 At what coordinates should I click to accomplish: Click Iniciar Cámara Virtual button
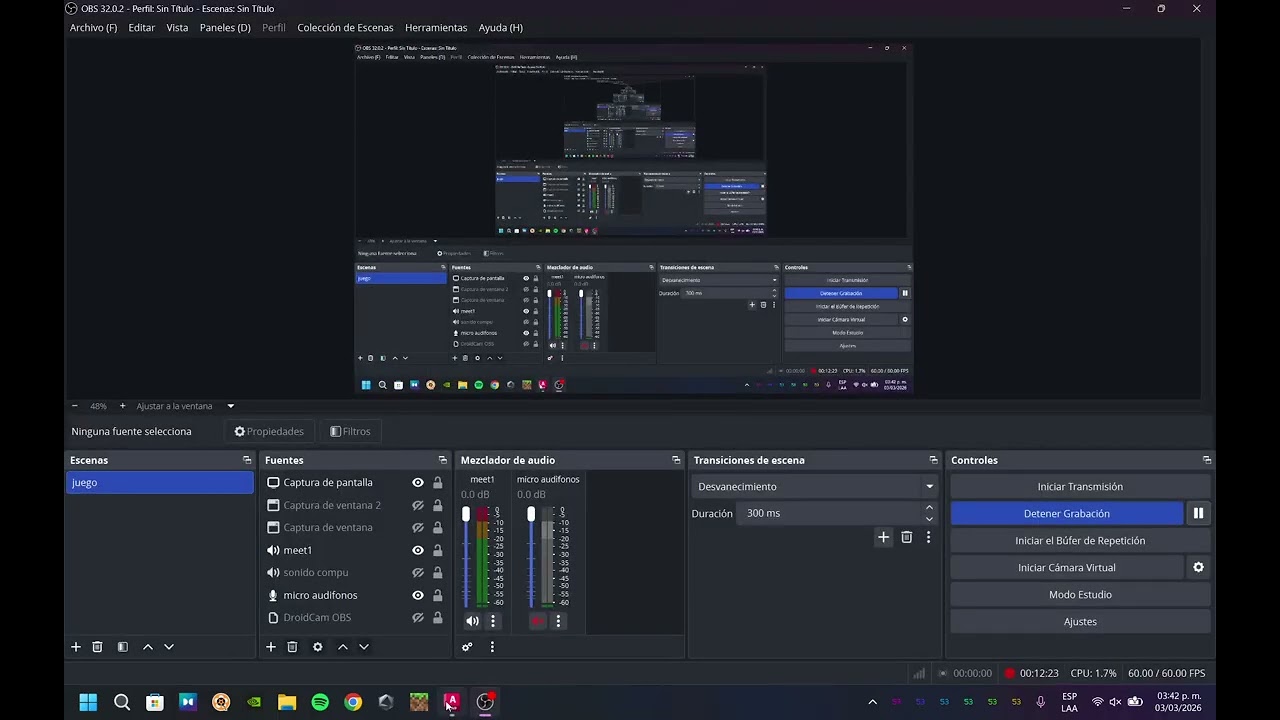1066,567
